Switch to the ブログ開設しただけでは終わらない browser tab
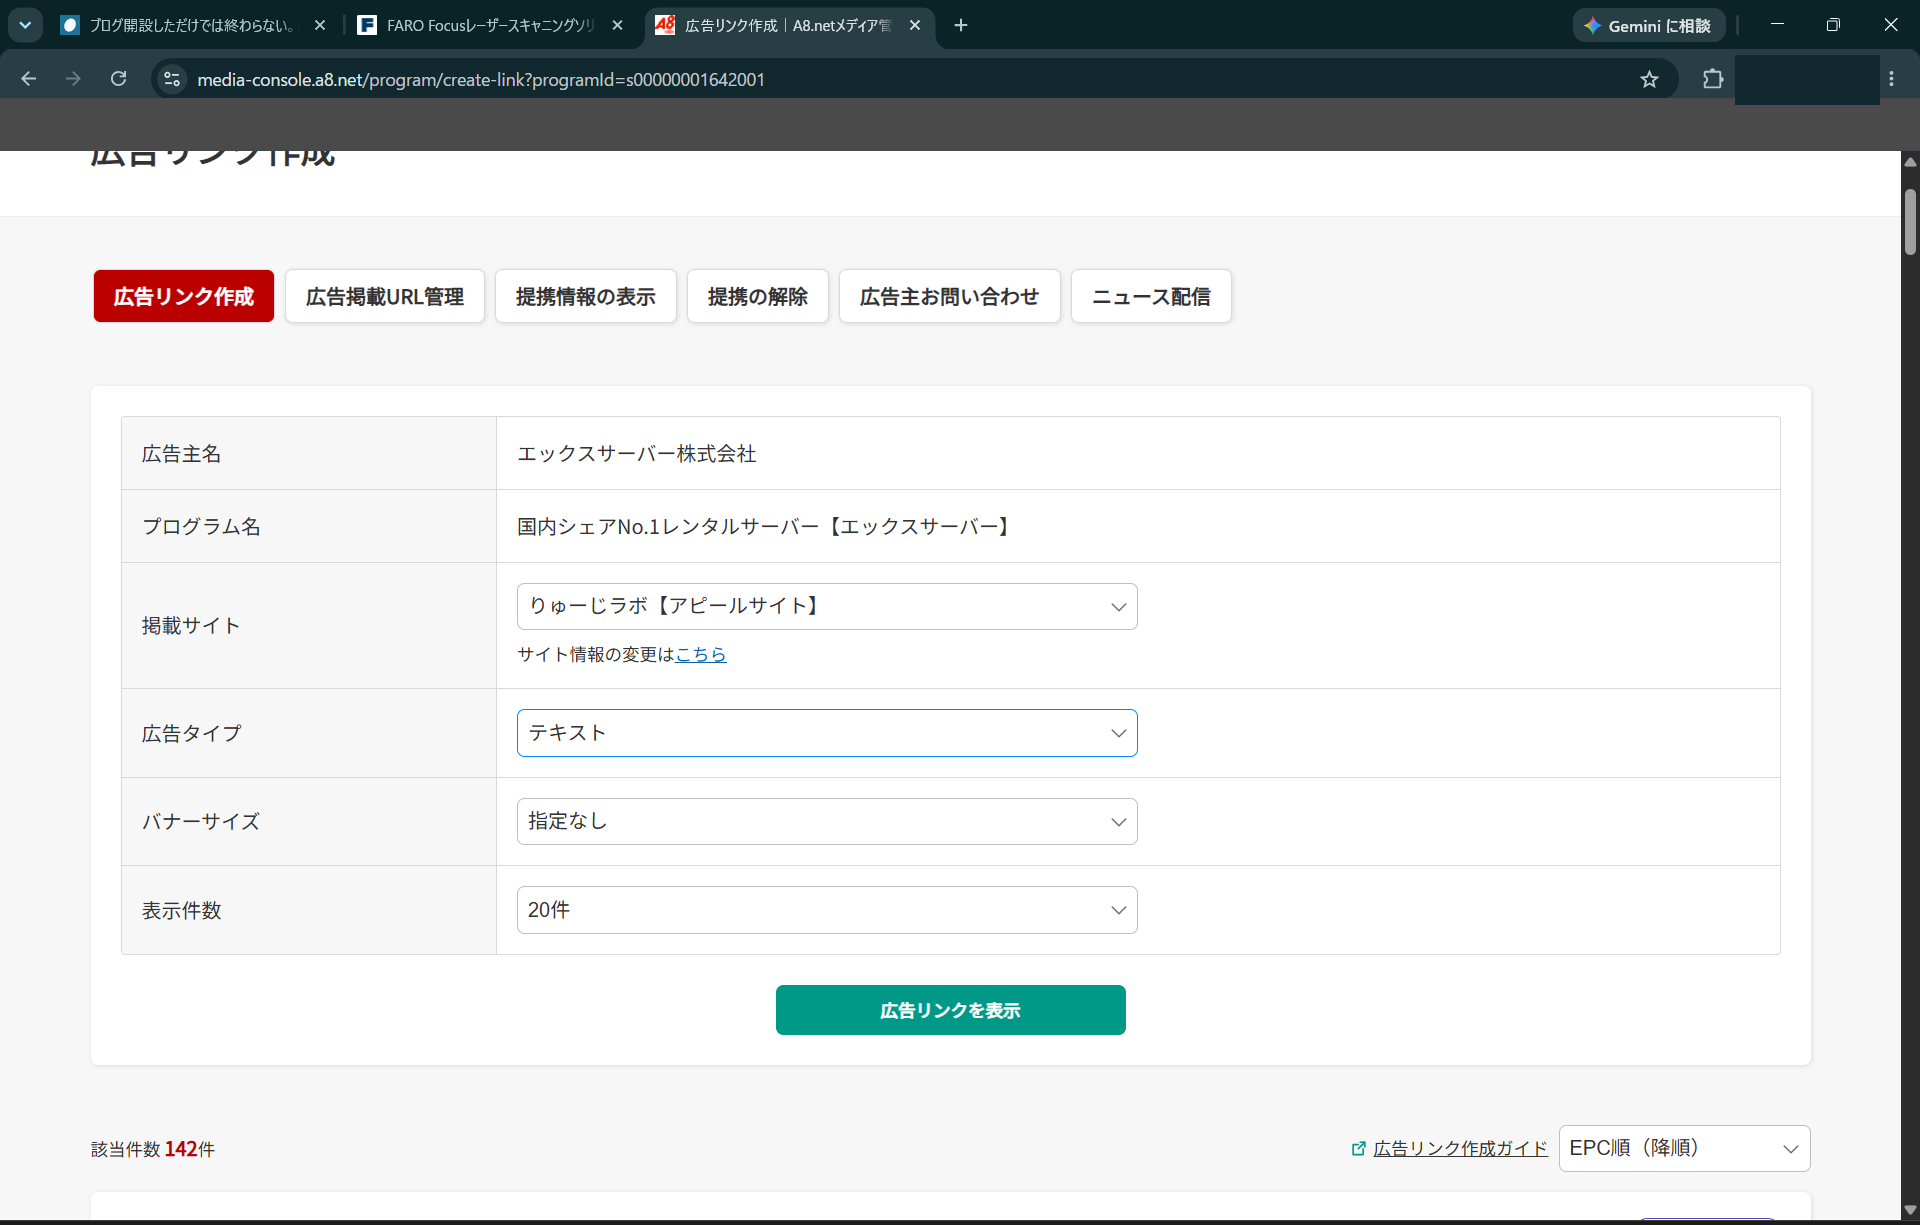This screenshot has height=1225, width=1920. pyautogui.click(x=194, y=25)
